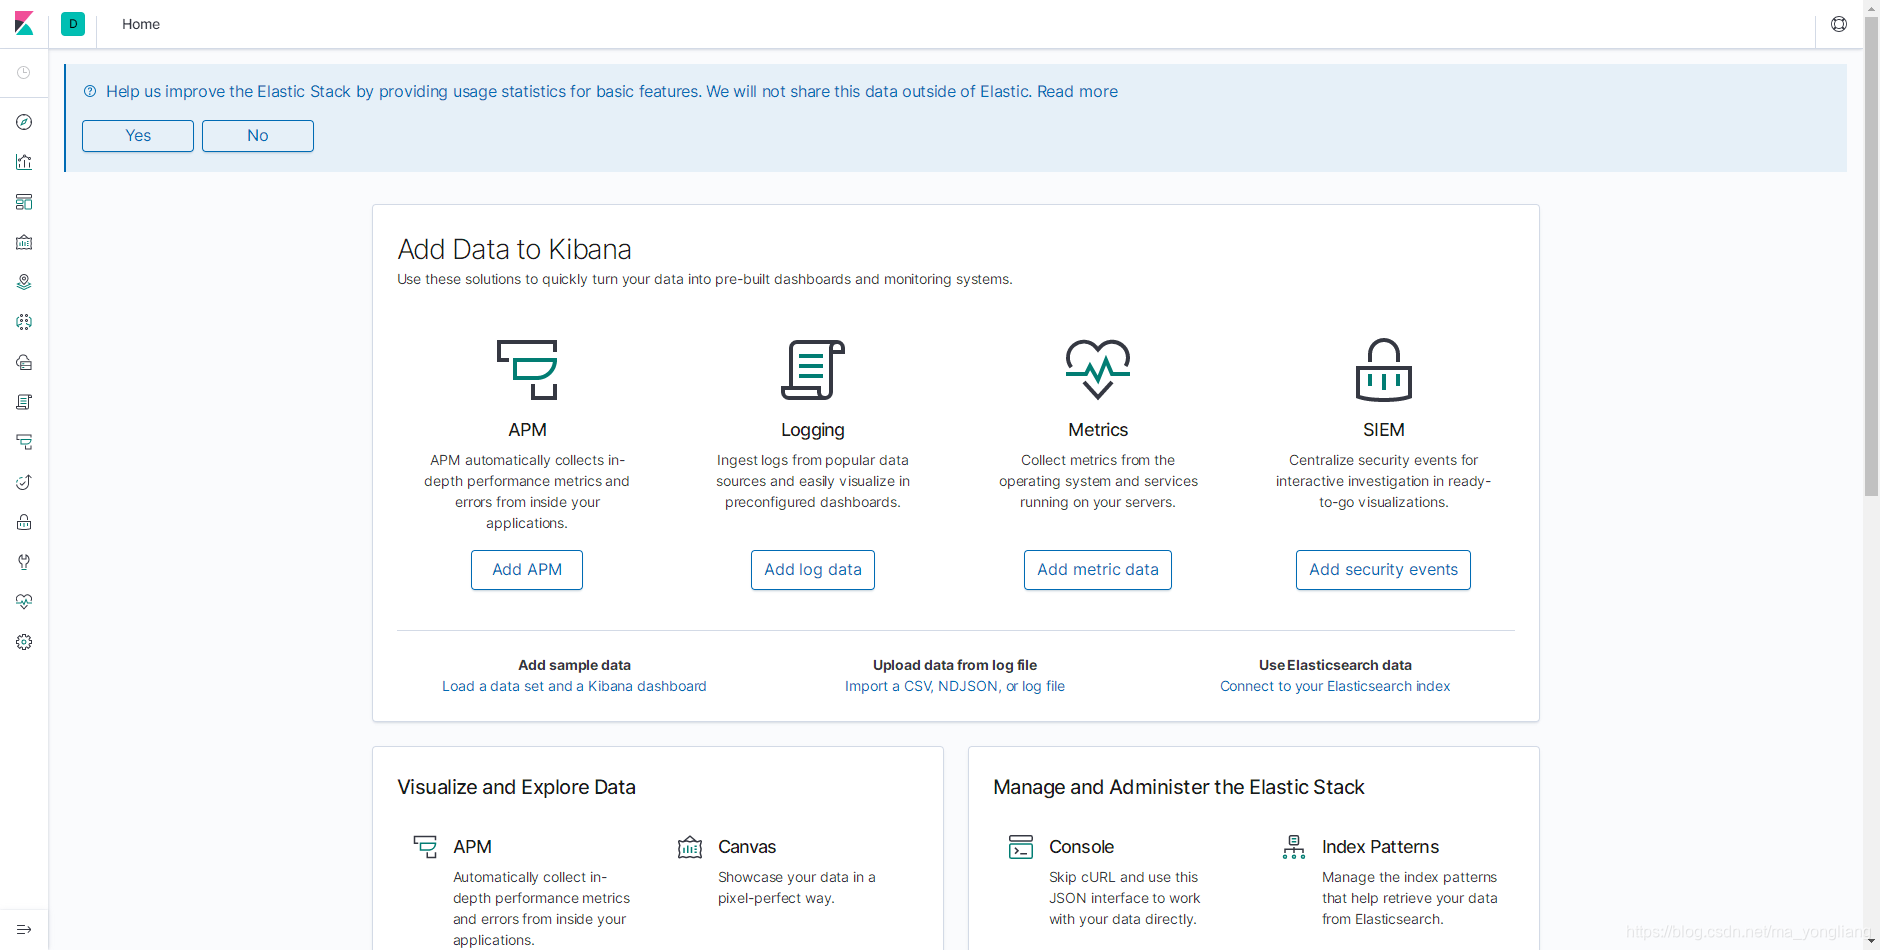
Task: Open the default space avatar D
Action: click(73, 24)
